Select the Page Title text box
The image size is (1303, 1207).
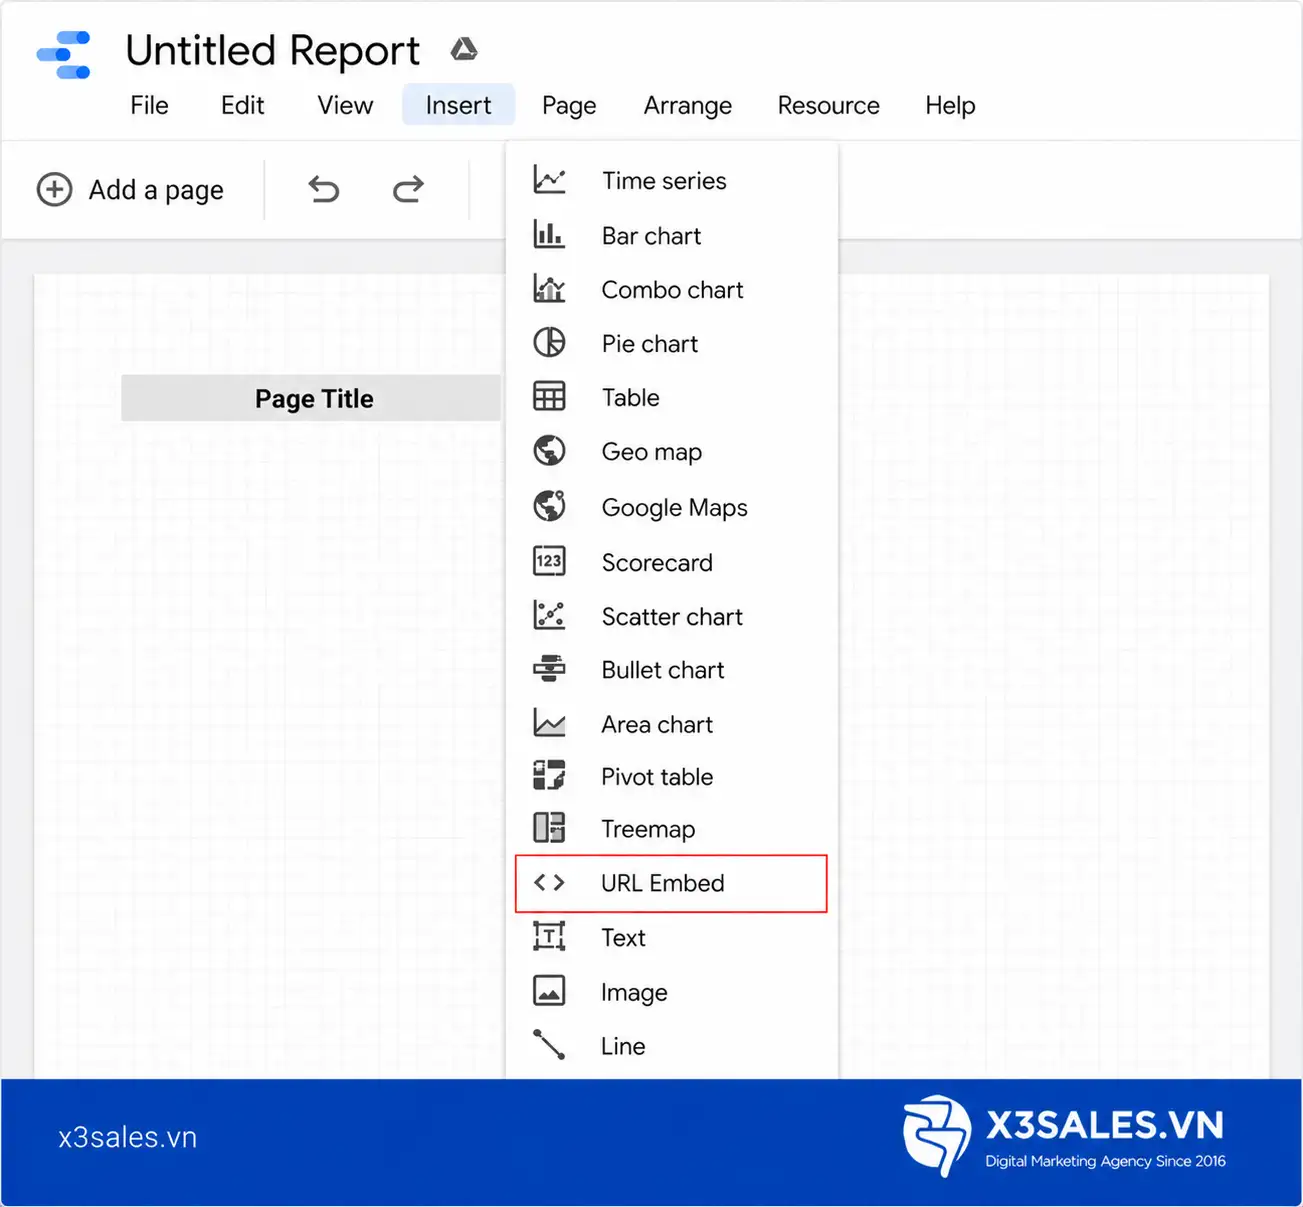click(313, 399)
